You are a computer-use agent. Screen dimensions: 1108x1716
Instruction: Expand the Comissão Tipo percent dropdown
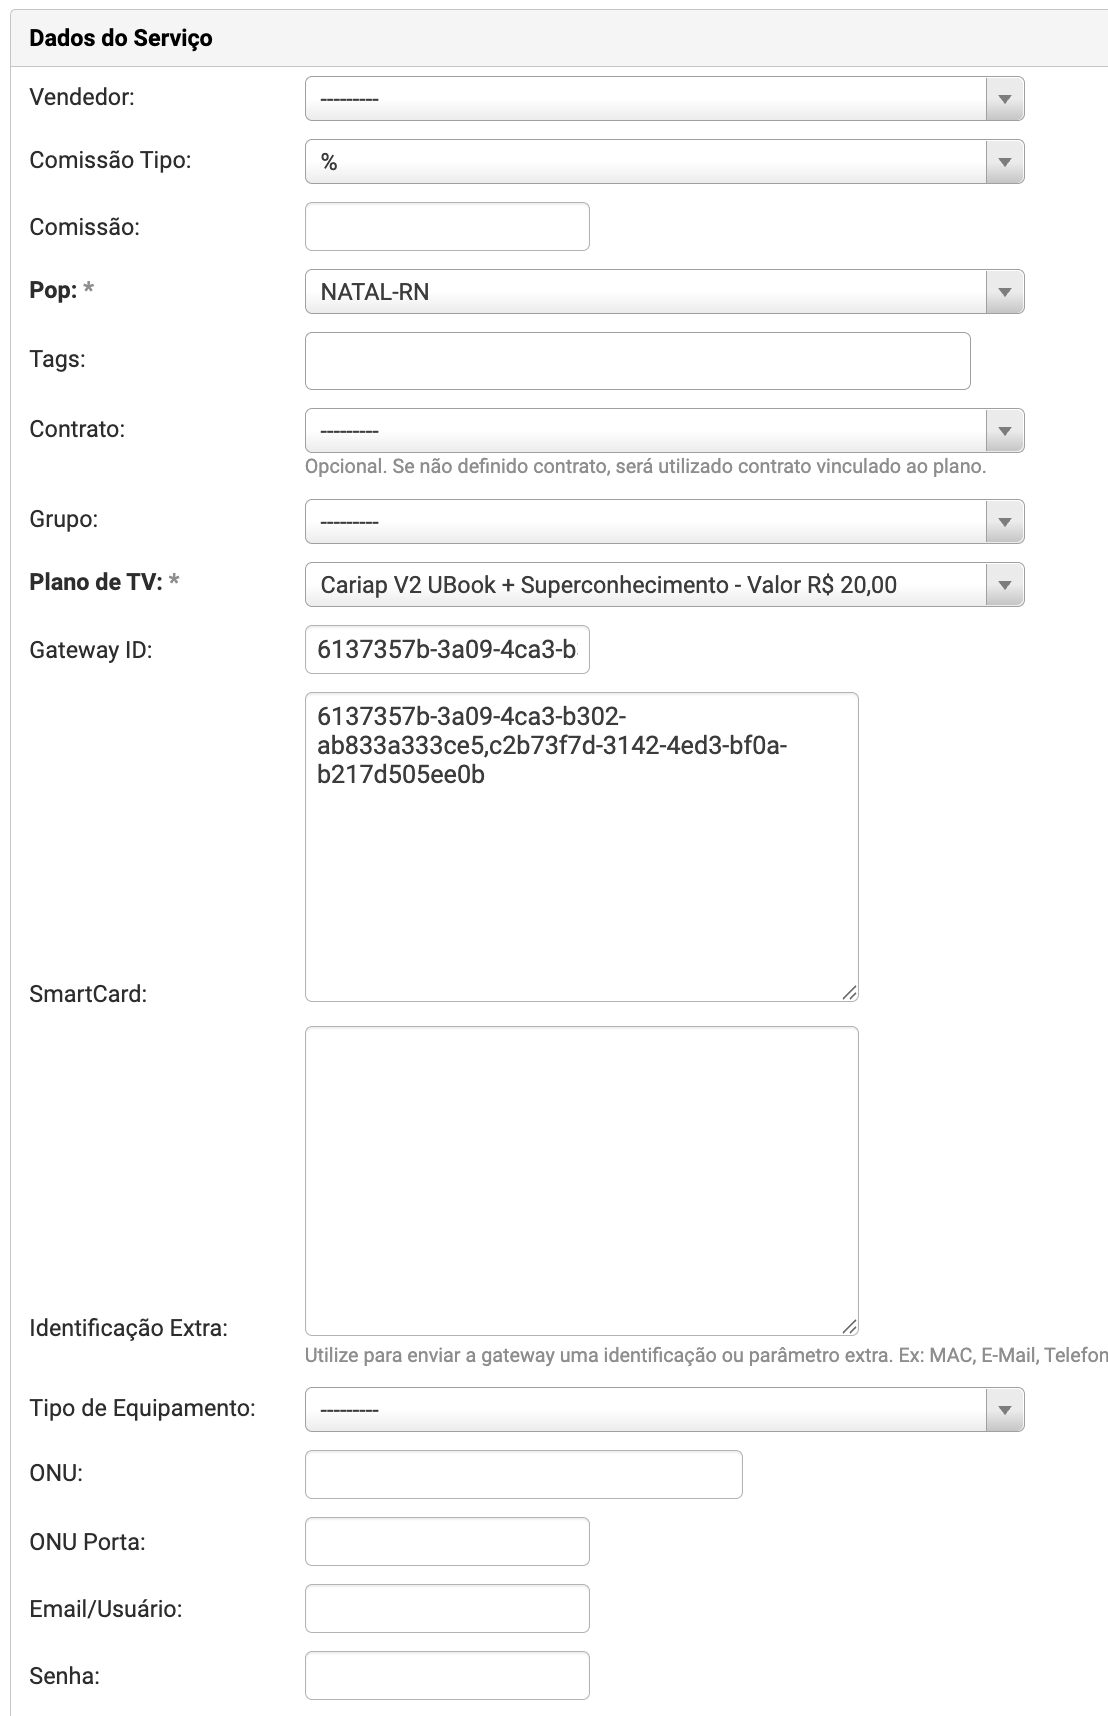pos(664,162)
